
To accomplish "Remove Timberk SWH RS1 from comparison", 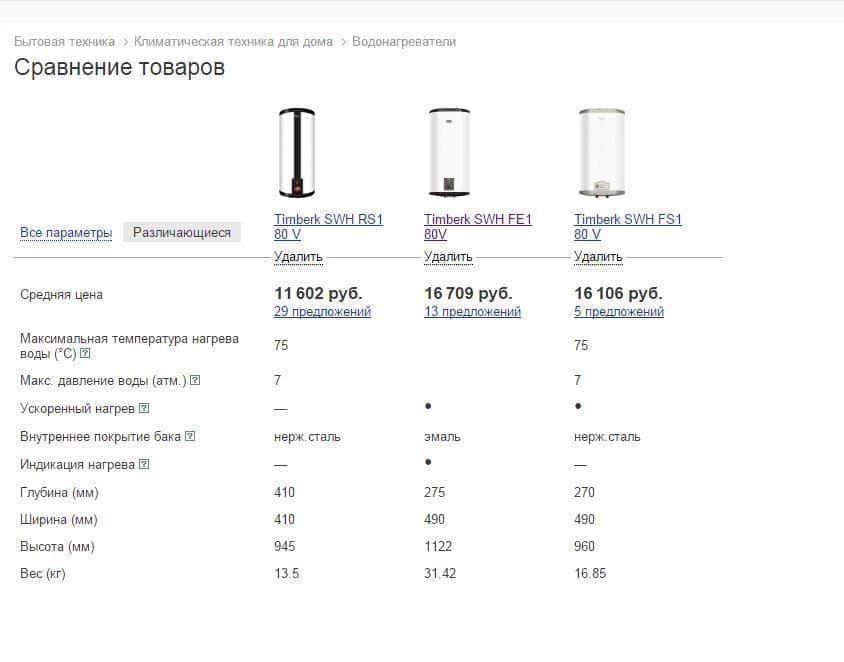I will tap(298, 257).
